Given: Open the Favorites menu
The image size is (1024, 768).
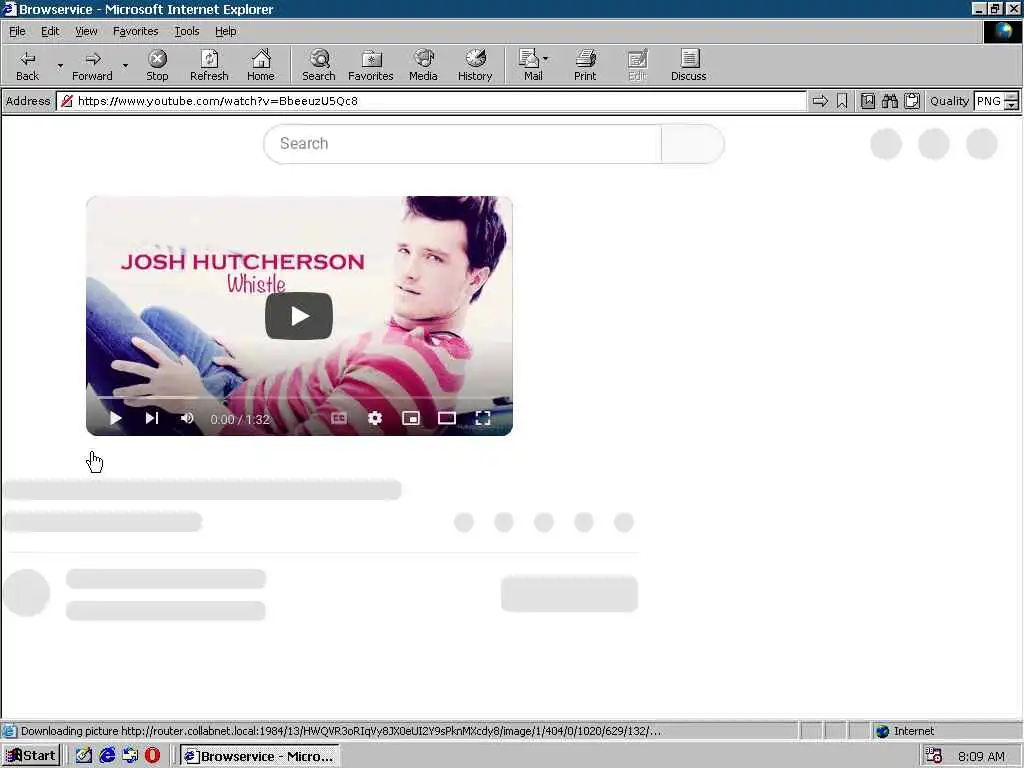Looking at the screenshot, I should point(135,31).
